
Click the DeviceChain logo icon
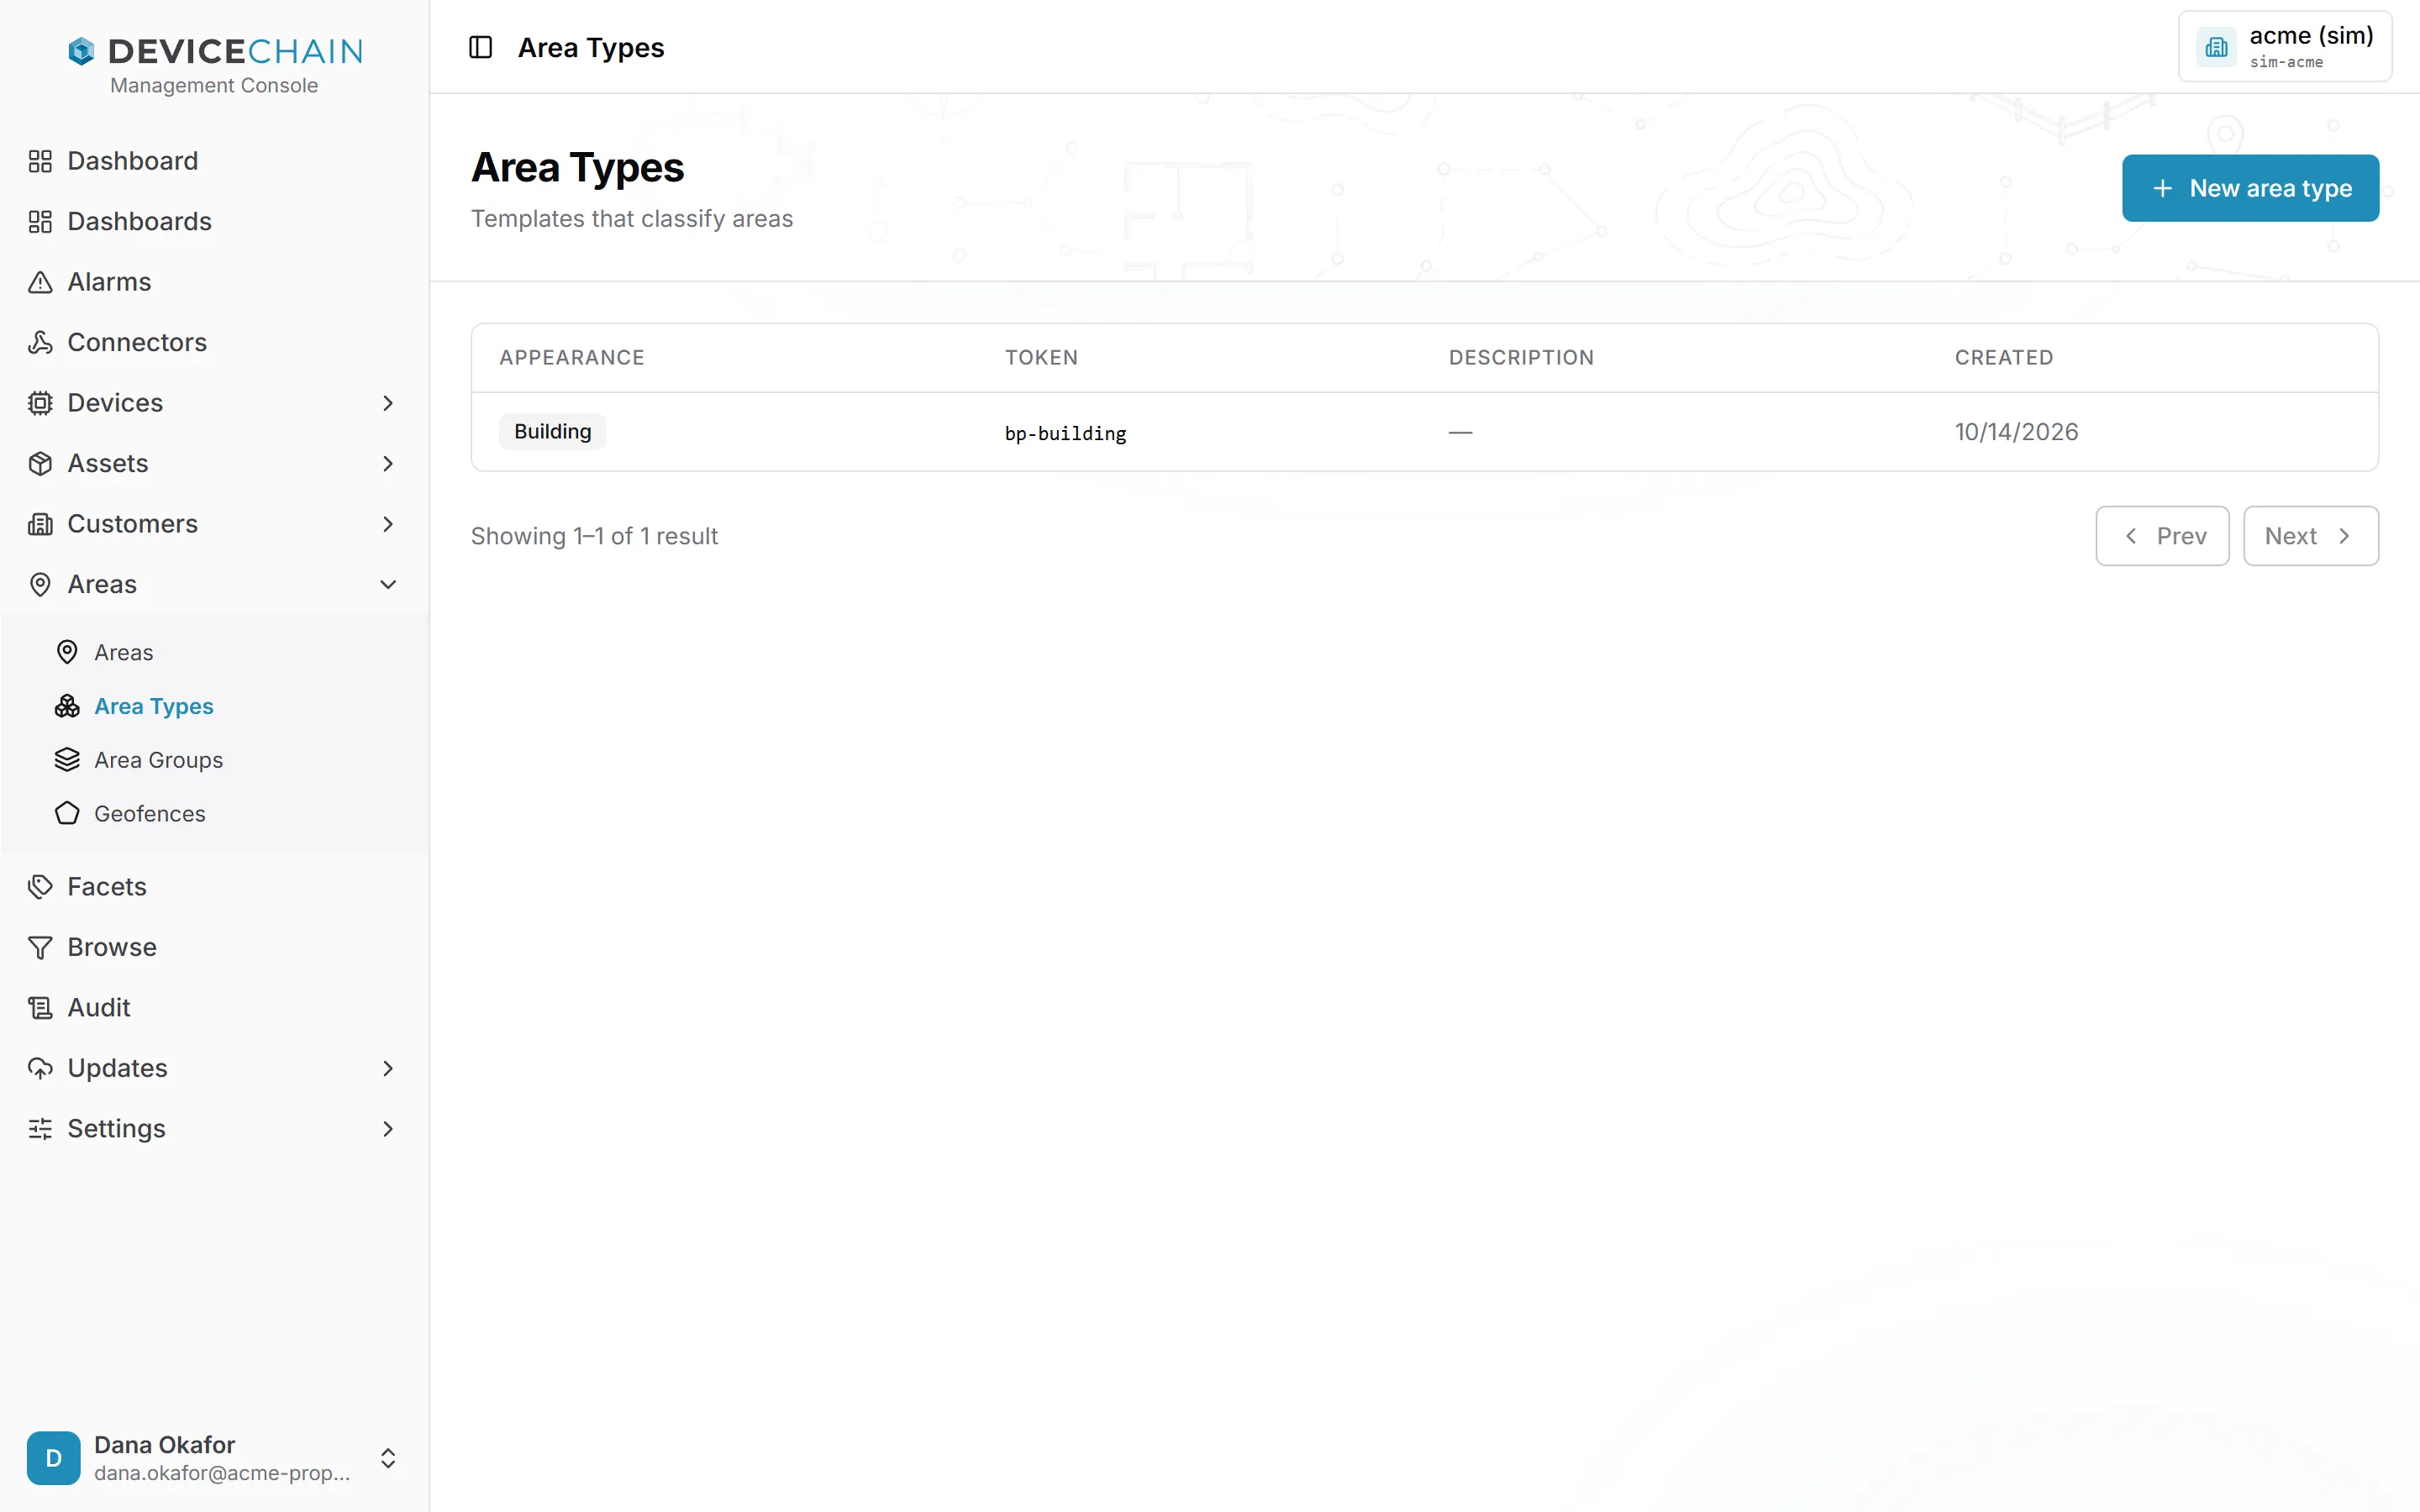point(81,50)
